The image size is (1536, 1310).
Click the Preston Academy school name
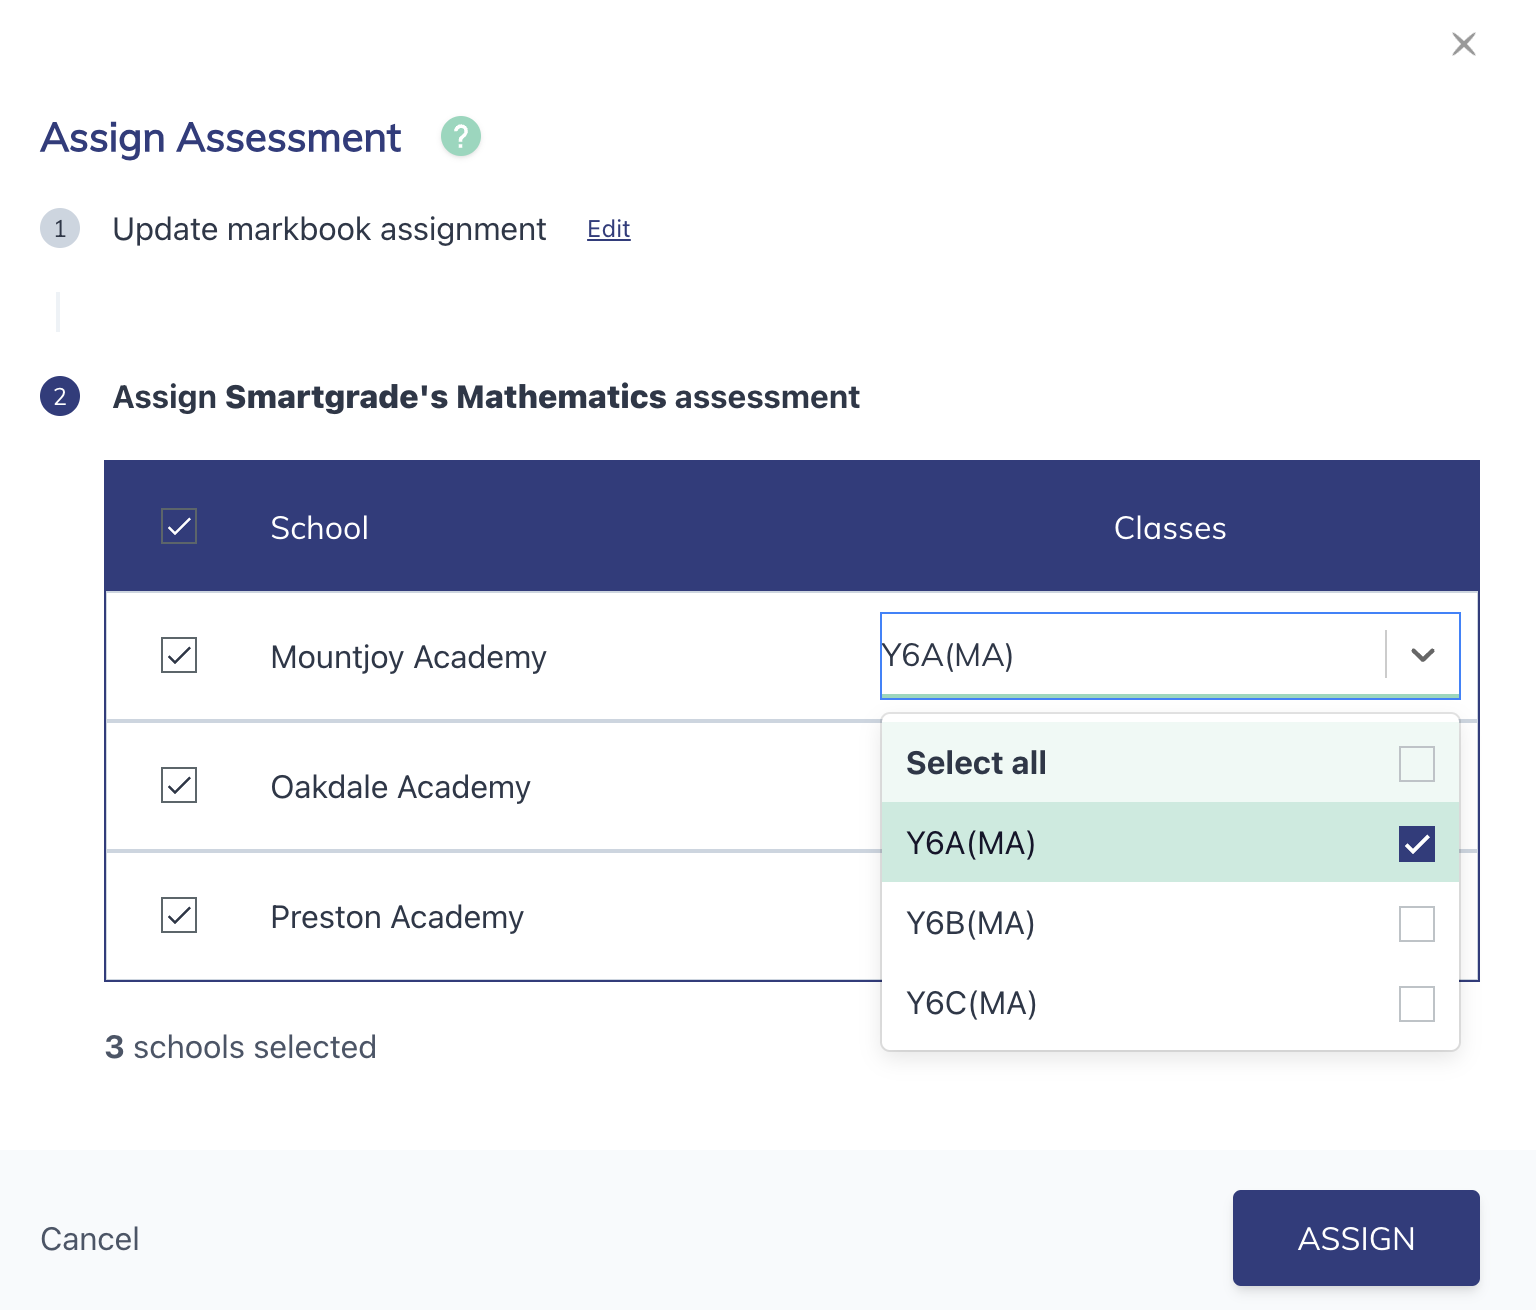(x=397, y=917)
